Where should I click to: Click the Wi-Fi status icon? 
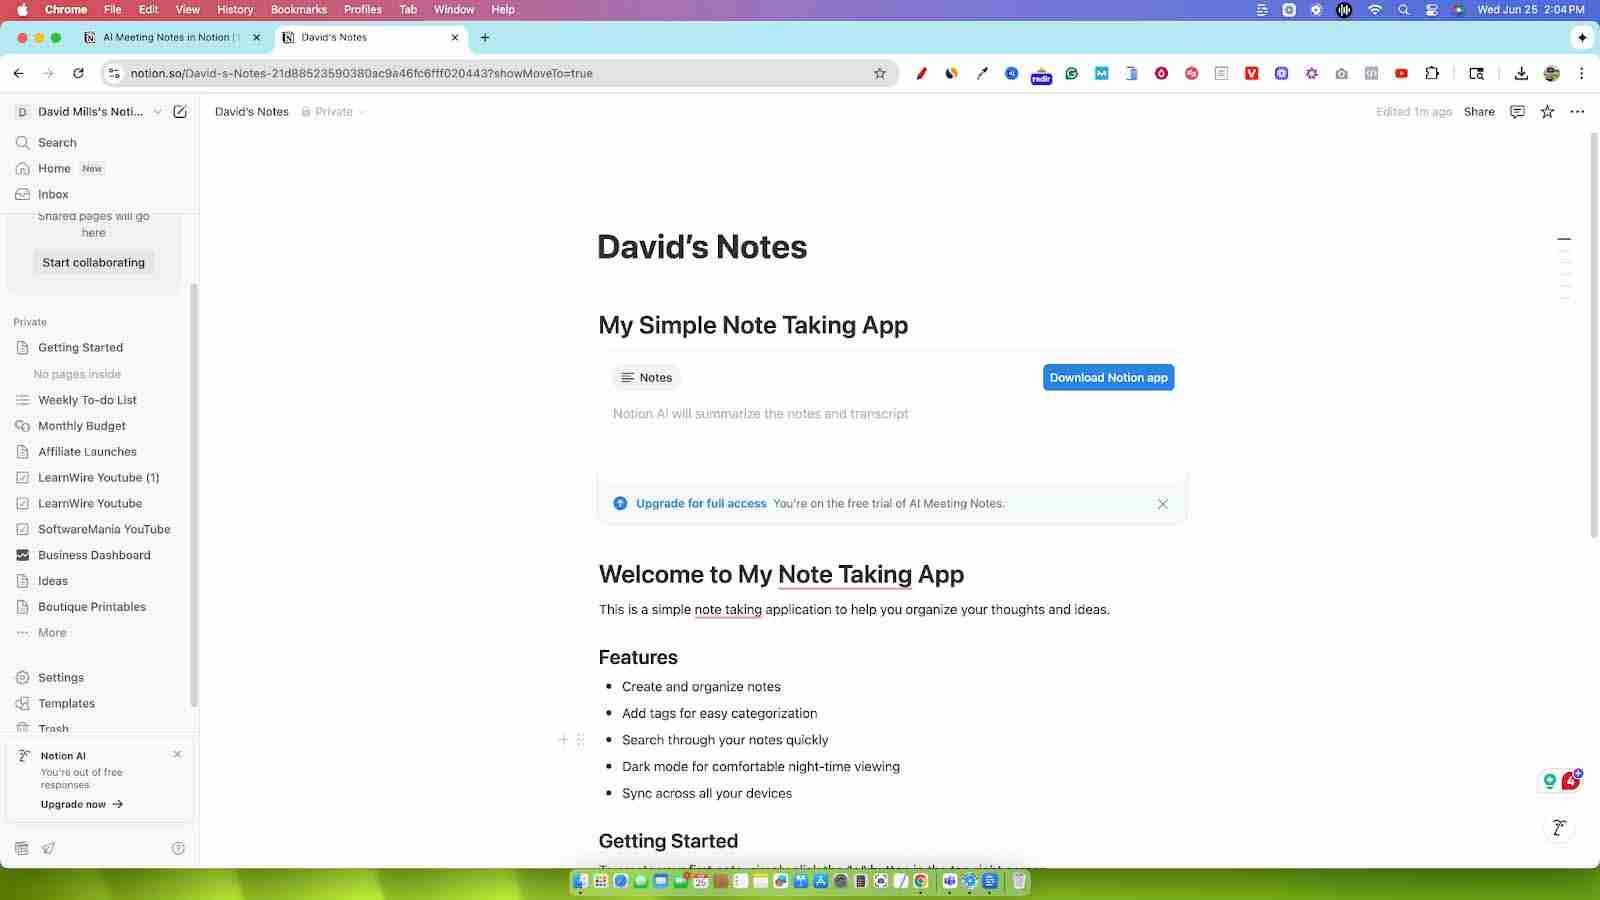pyautogui.click(x=1375, y=9)
